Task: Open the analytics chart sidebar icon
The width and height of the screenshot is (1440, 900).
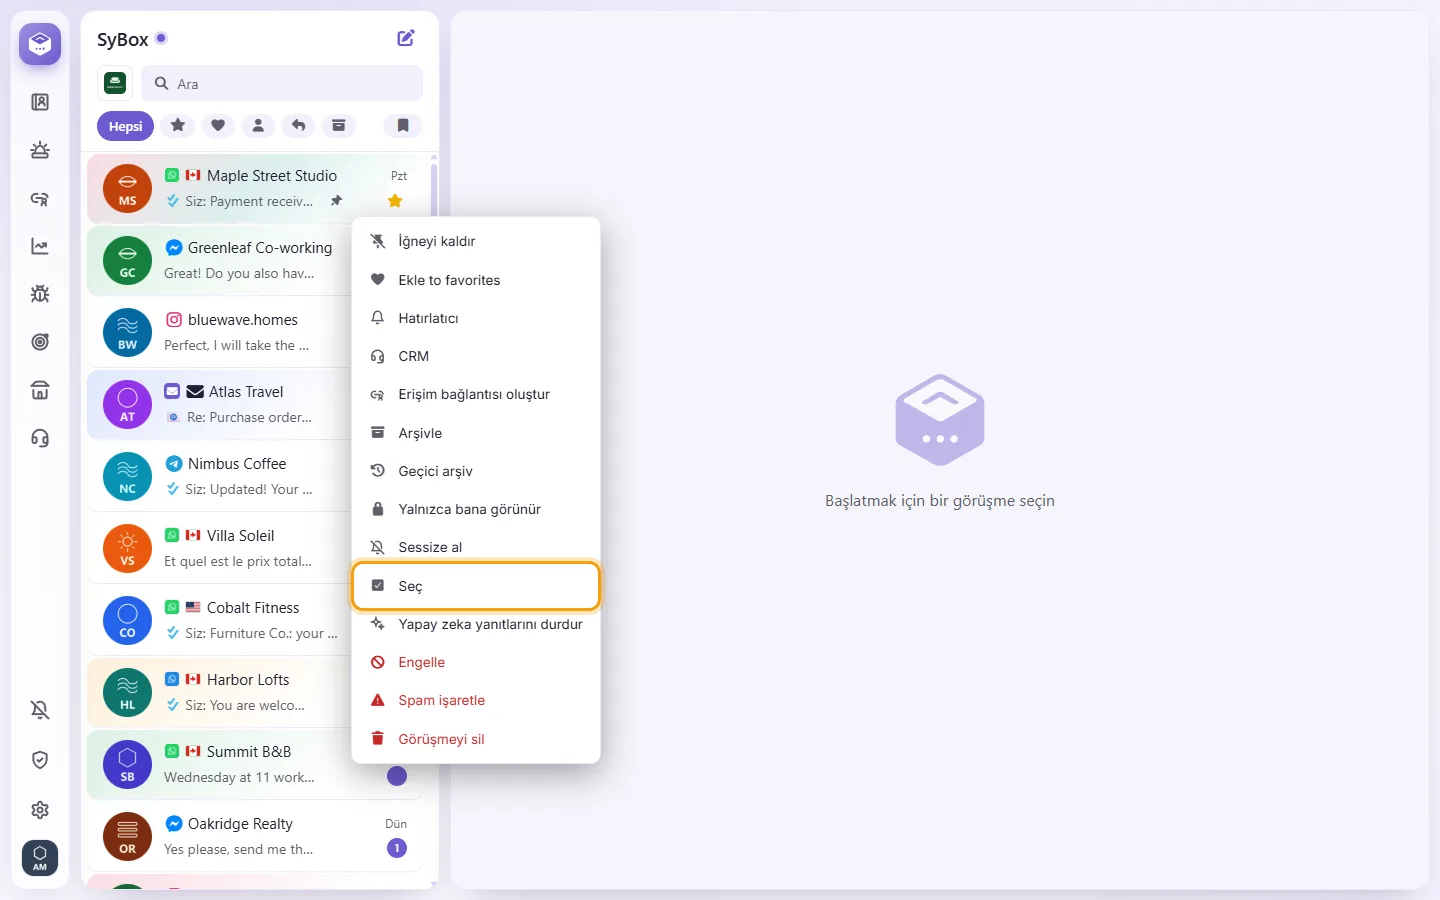Action: point(40,246)
